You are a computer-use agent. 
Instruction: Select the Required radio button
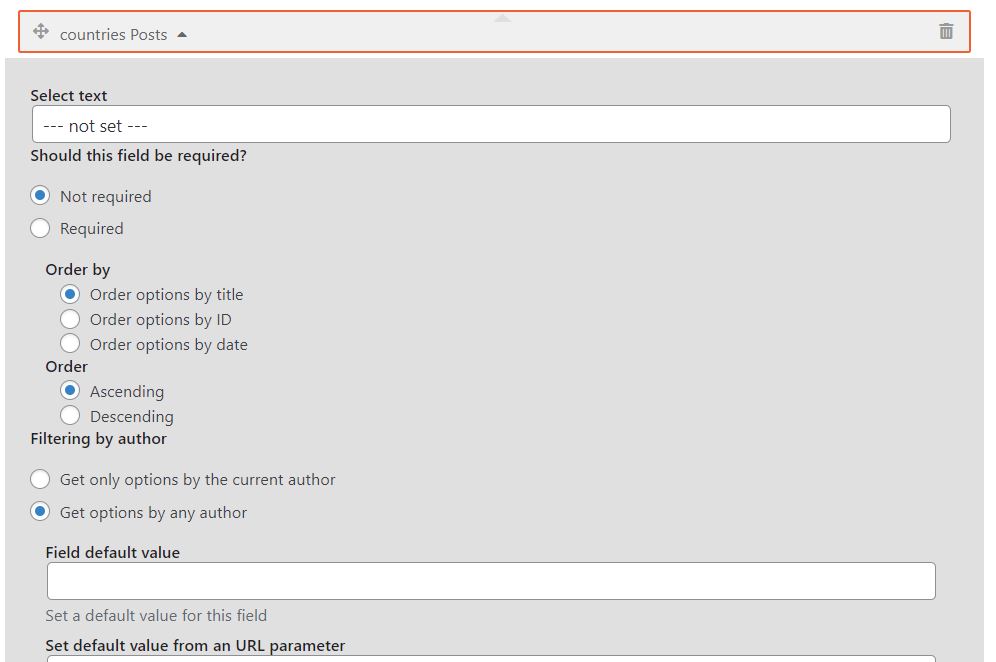[x=40, y=228]
